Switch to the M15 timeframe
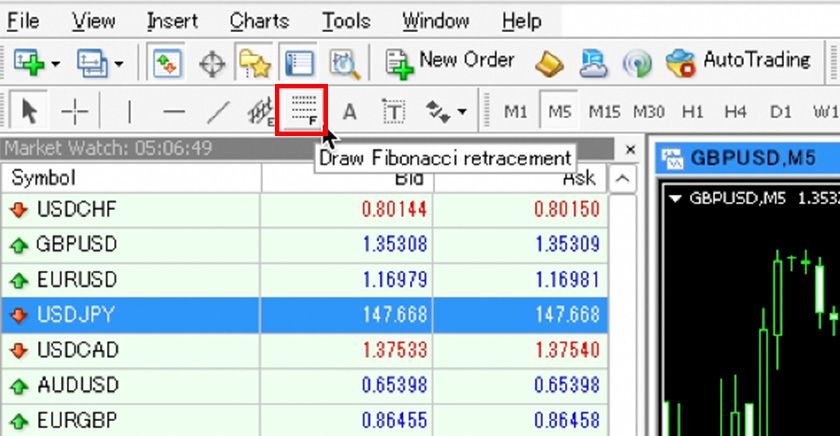The height and width of the screenshot is (436, 840). [x=604, y=111]
